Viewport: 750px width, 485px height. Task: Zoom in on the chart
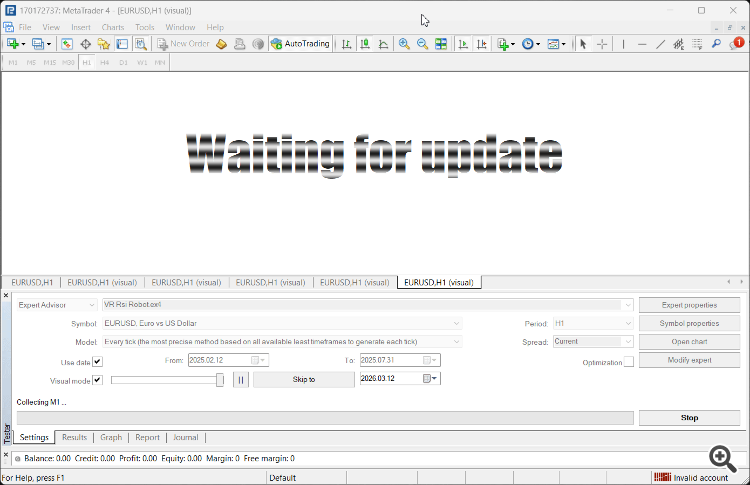[x=404, y=44]
